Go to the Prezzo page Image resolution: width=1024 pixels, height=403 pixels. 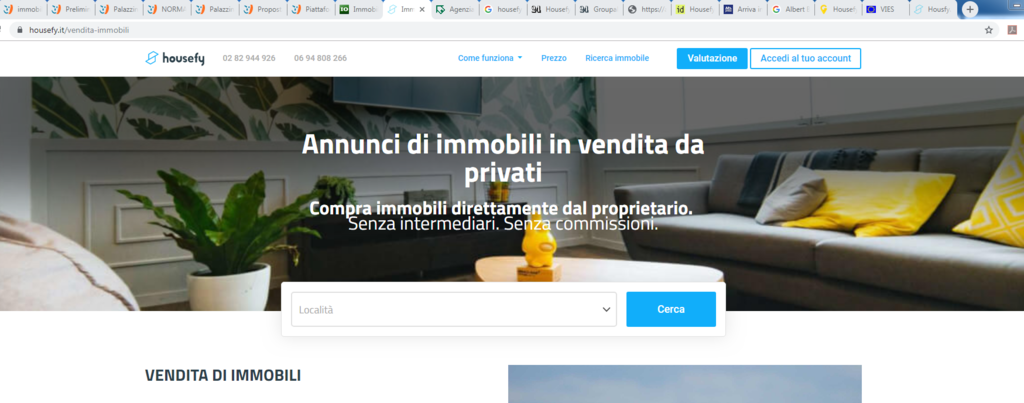554,58
